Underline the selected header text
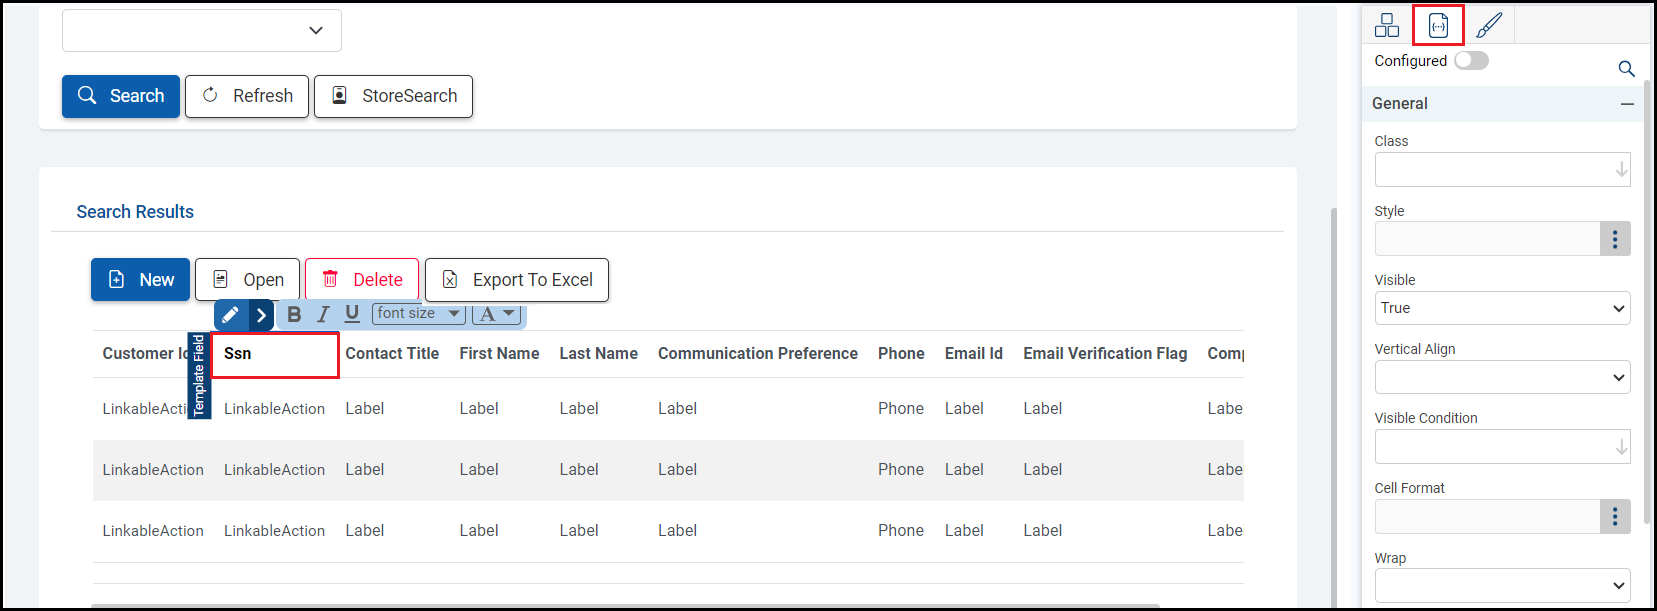The width and height of the screenshot is (1657, 611). 352,314
